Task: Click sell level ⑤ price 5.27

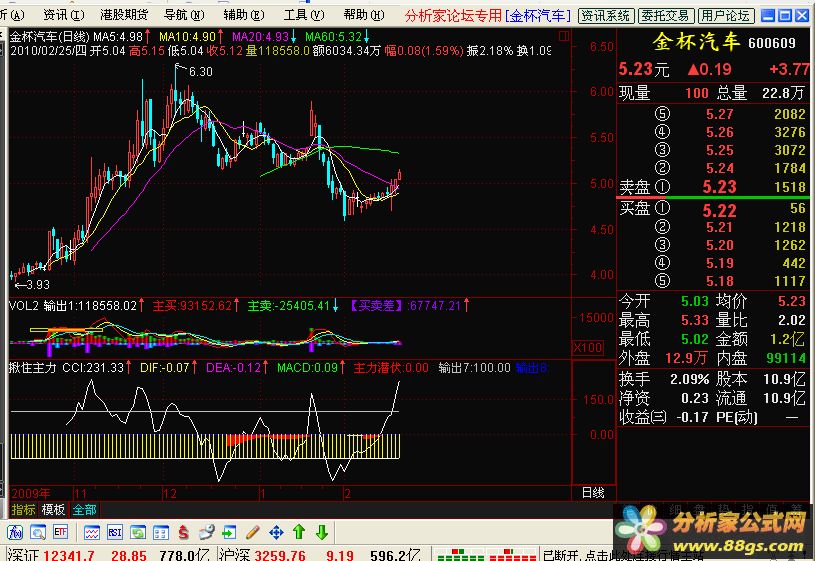Action: [x=719, y=114]
